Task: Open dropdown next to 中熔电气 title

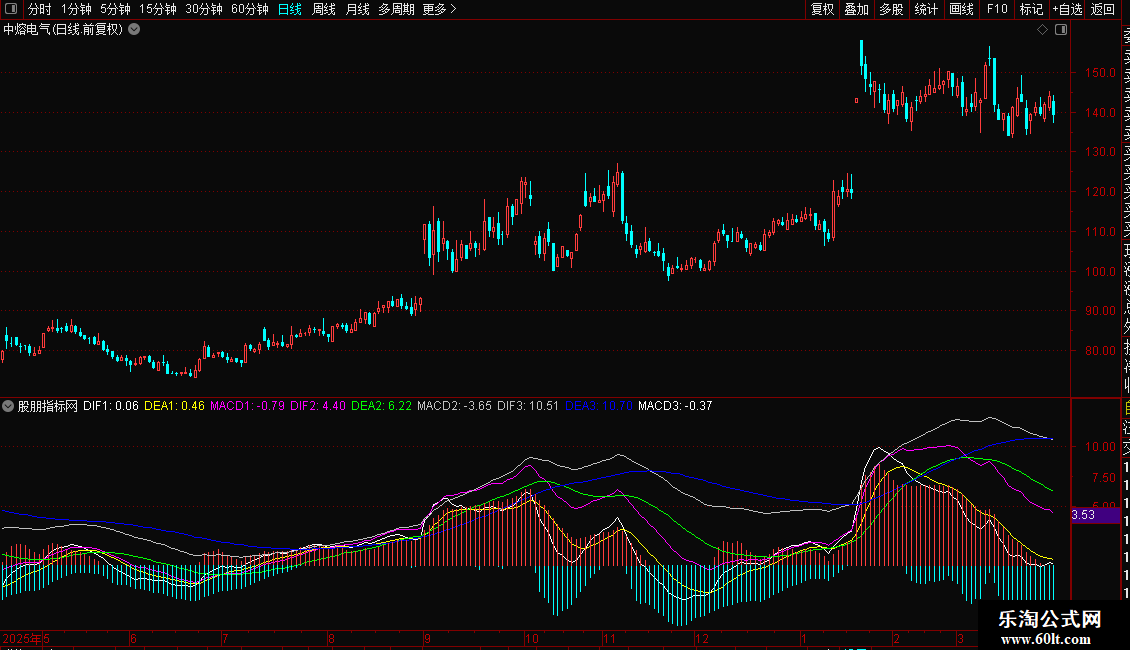Action: [134, 30]
